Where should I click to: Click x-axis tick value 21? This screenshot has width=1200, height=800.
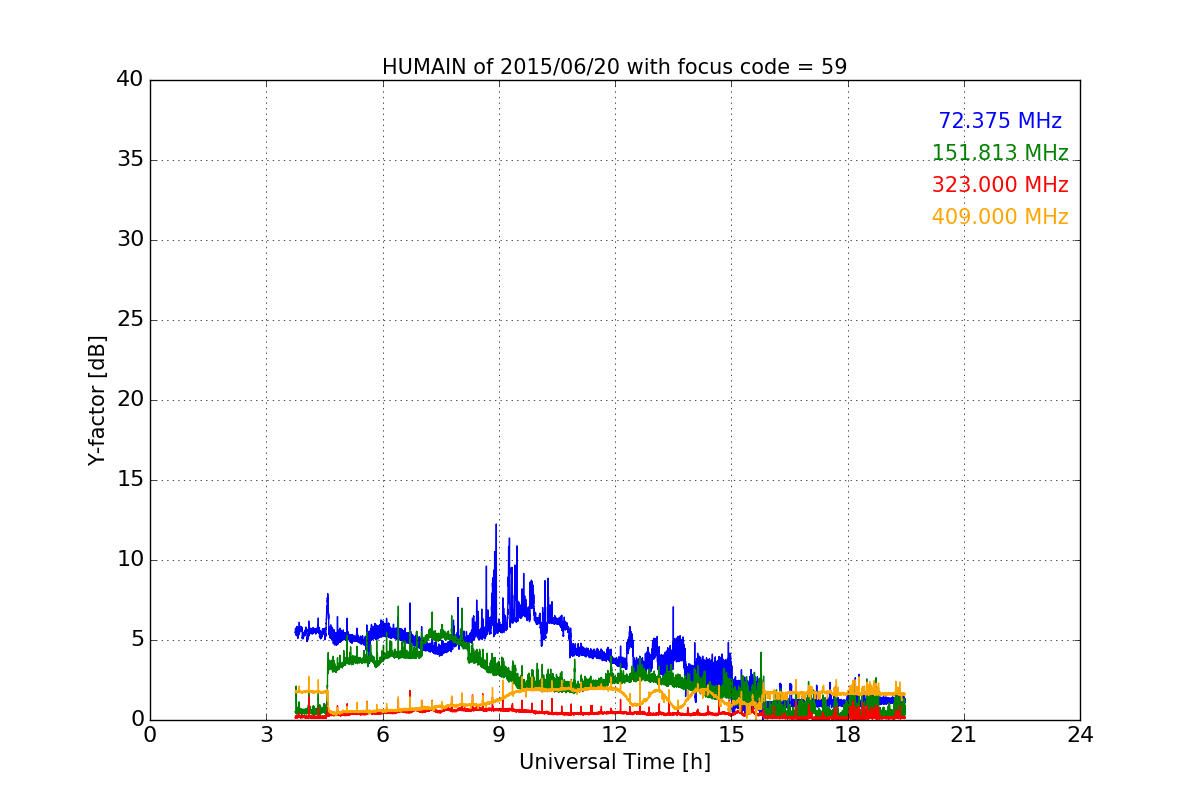click(x=964, y=735)
